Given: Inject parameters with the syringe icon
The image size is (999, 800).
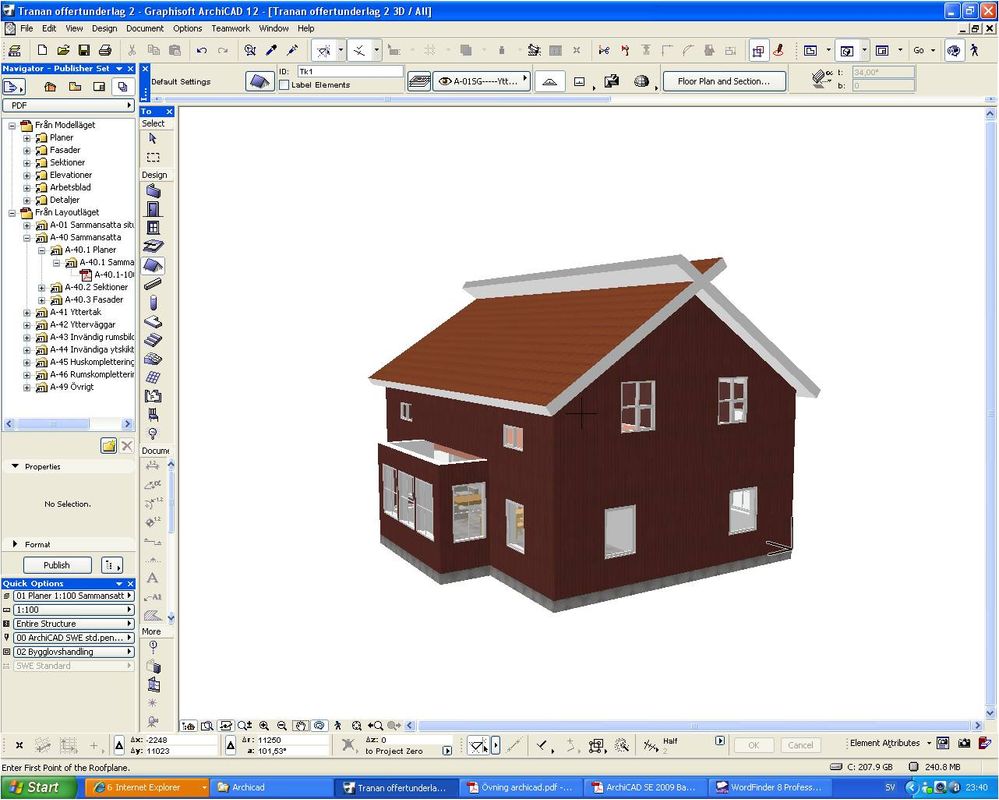Looking at the screenshot, I should pos(292,50).
